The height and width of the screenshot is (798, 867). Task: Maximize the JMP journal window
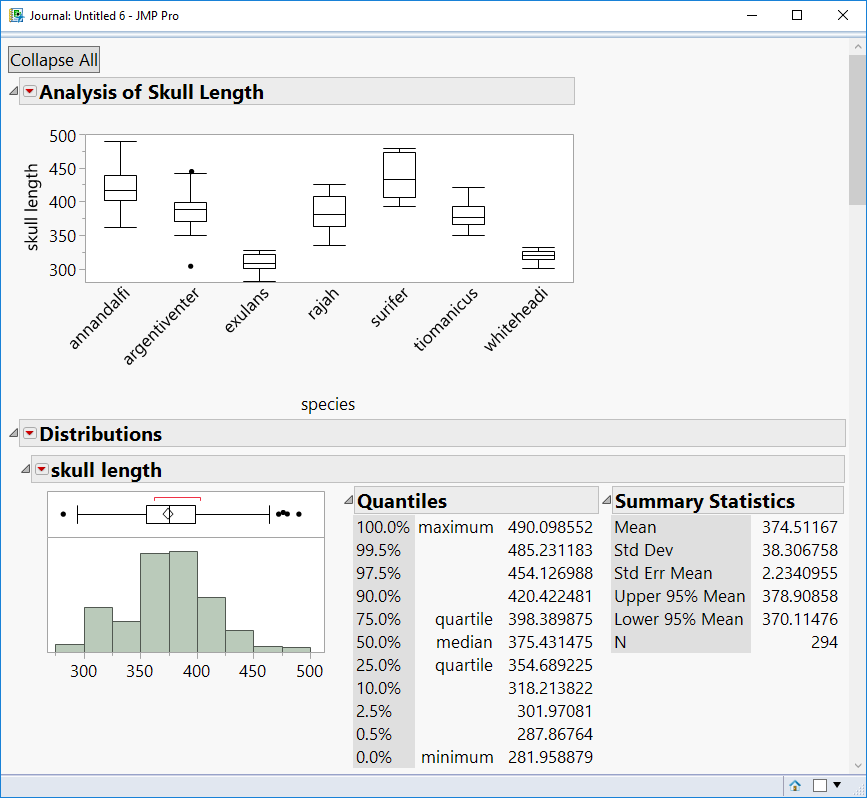(x=797, y=15)
